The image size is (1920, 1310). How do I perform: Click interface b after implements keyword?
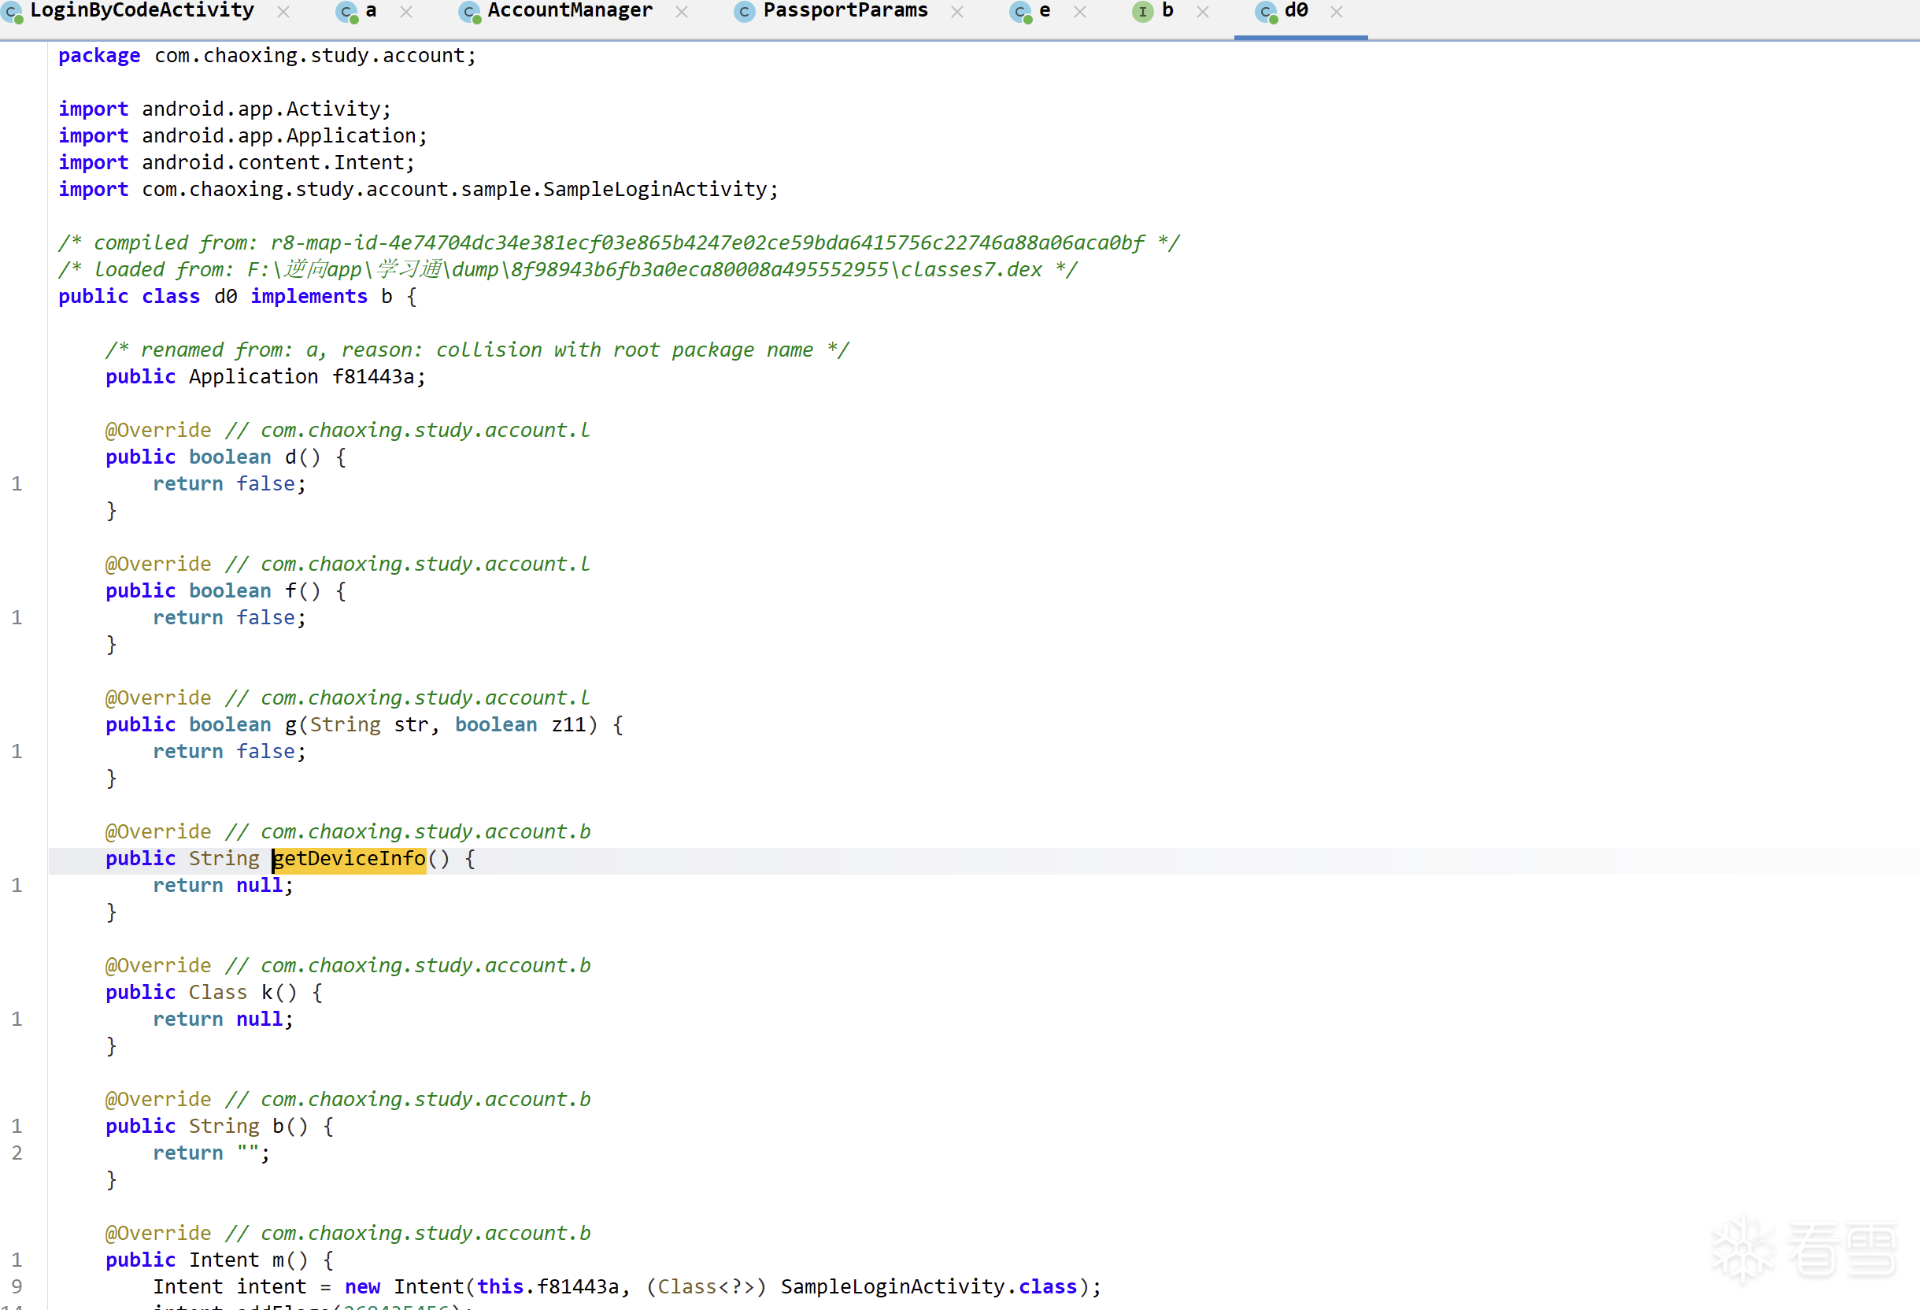(386, 297)
